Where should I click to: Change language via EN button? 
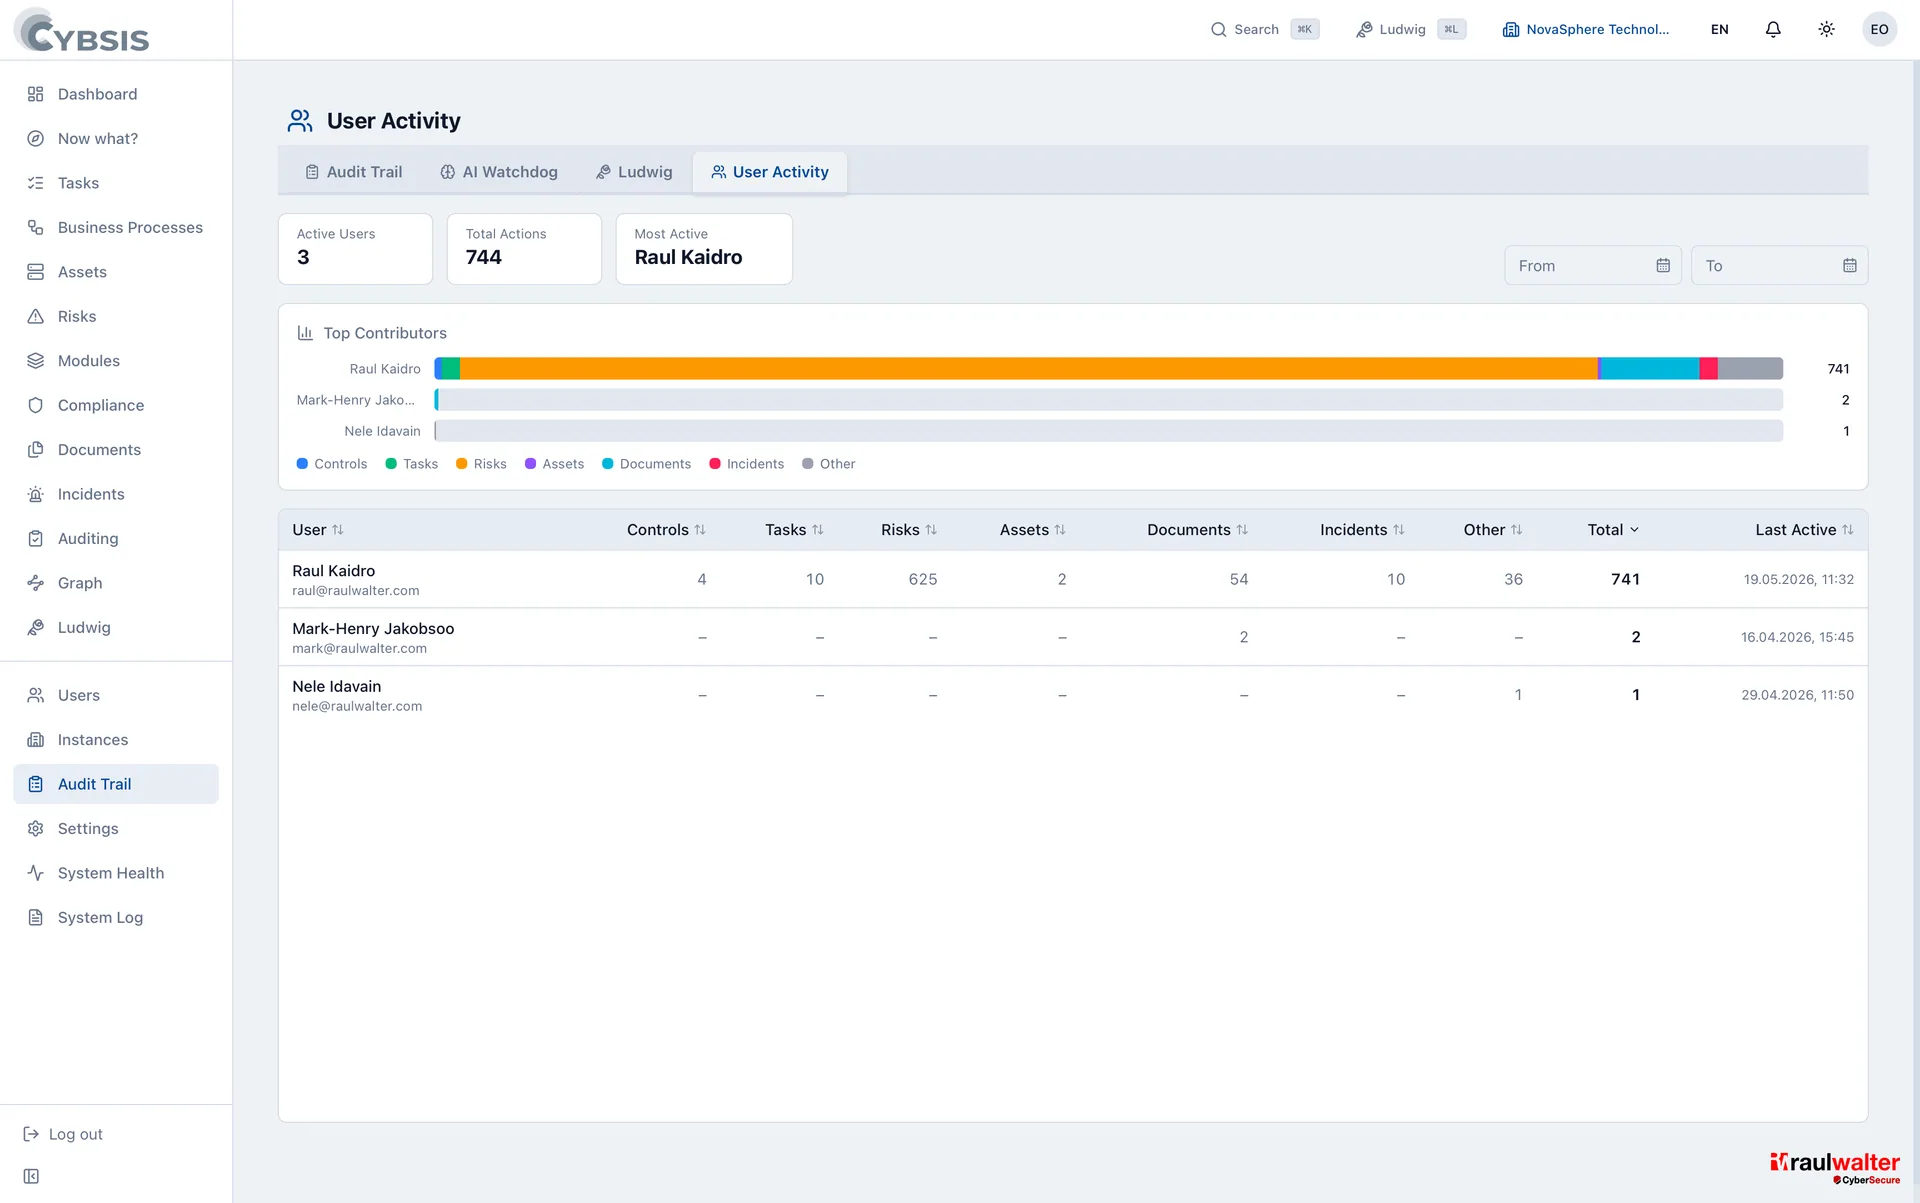1720,29
